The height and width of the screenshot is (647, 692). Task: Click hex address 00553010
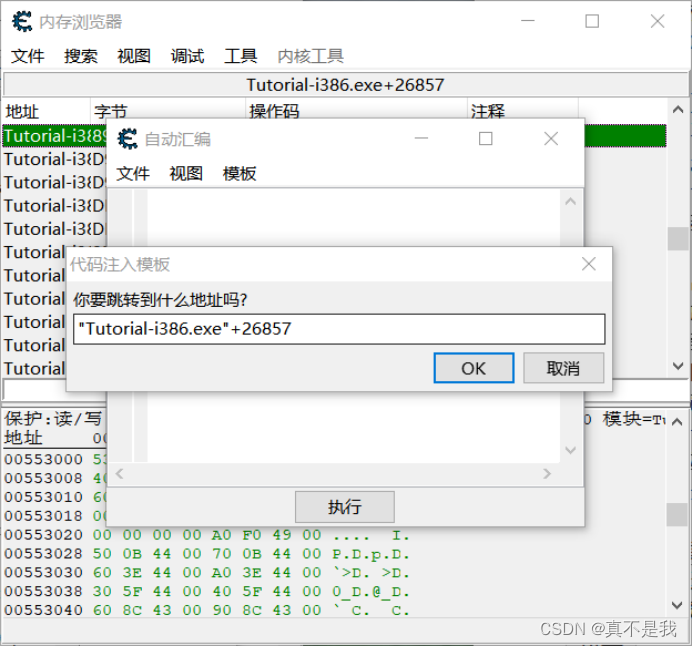43,497
